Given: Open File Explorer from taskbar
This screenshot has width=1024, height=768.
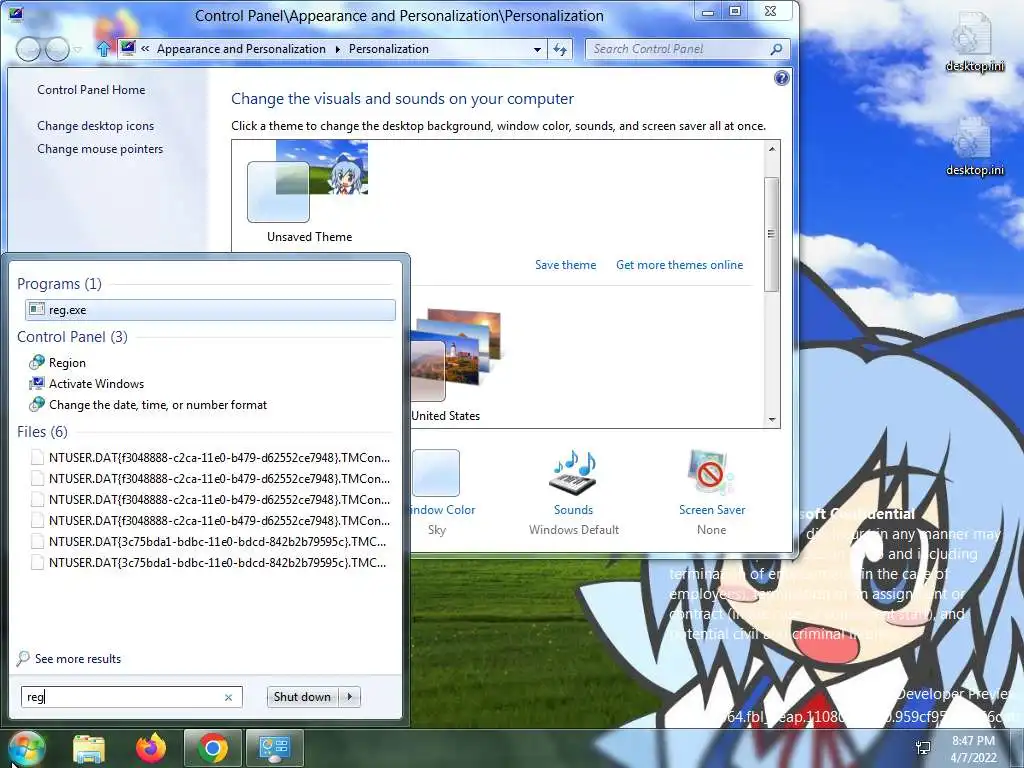Looking at the screenshot, I should (89, 748).
